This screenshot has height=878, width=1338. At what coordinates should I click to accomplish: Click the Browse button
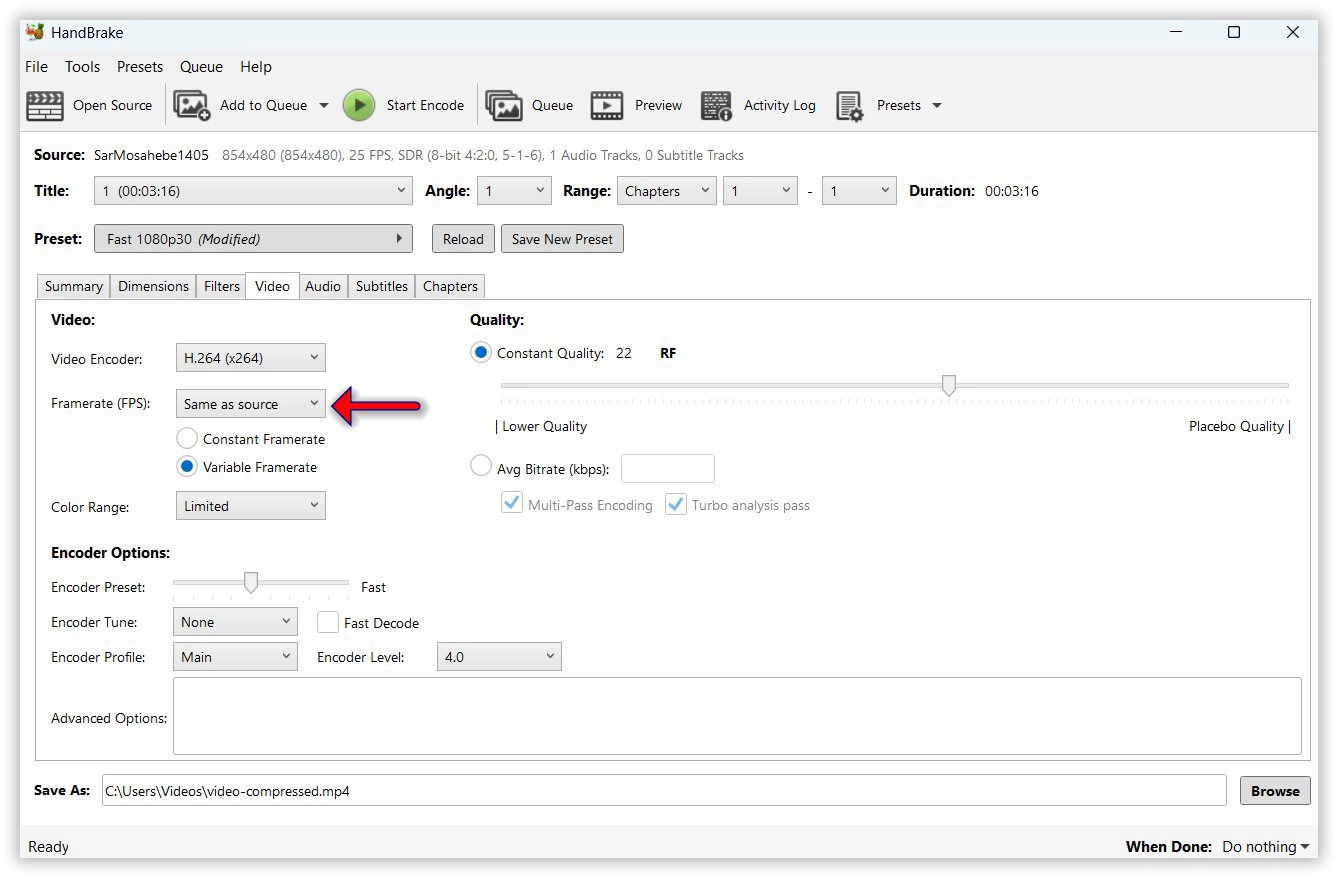[1275, 791]
